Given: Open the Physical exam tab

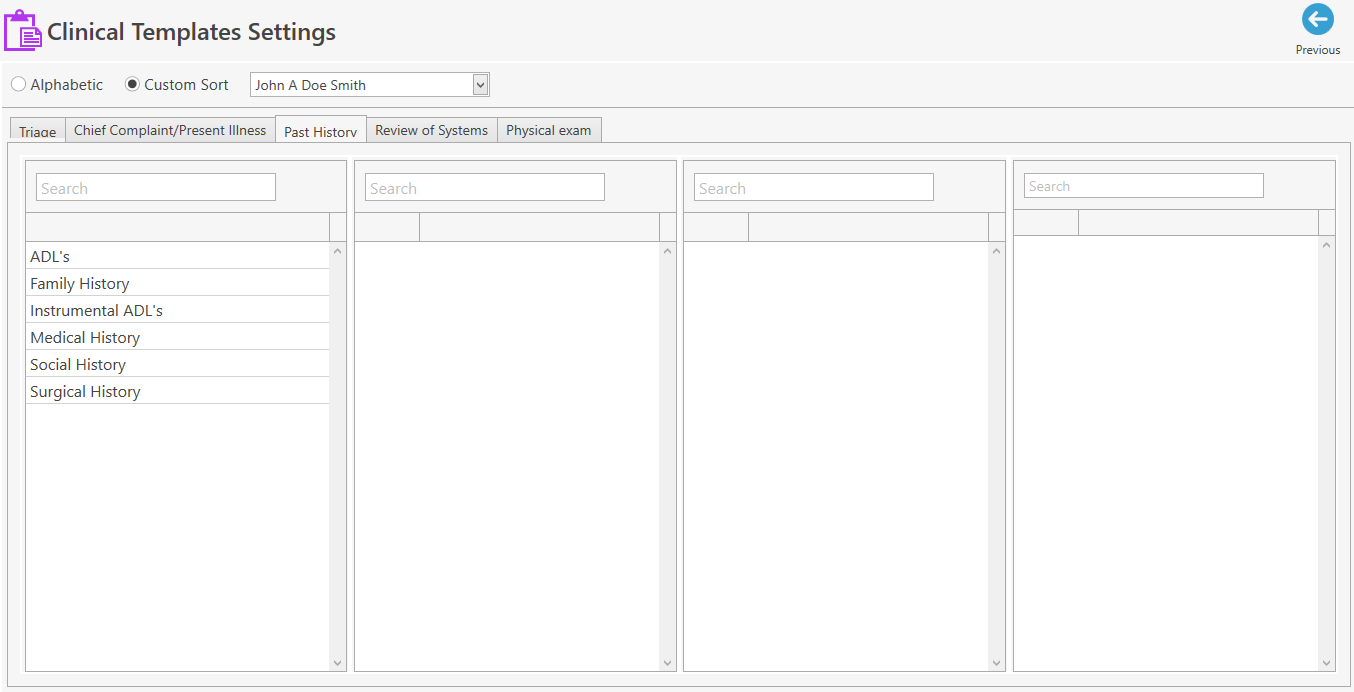Looking at the screenshot, I should (x=549, y=129).
